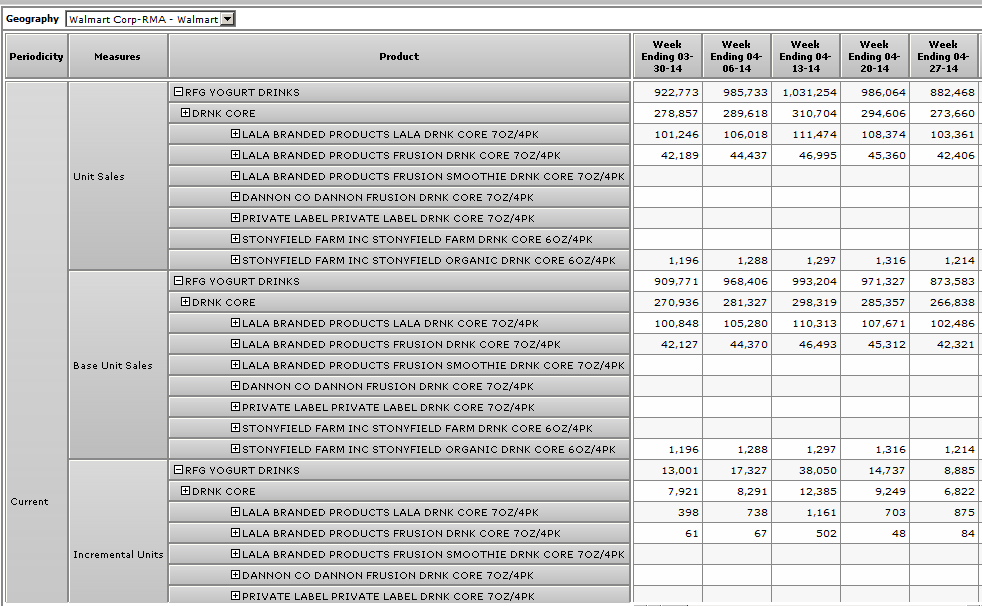Expand STONYFIELD FARM DRNK CORE in Unit Sales
This screenshot has height=606, width=982.
(236, 239)
